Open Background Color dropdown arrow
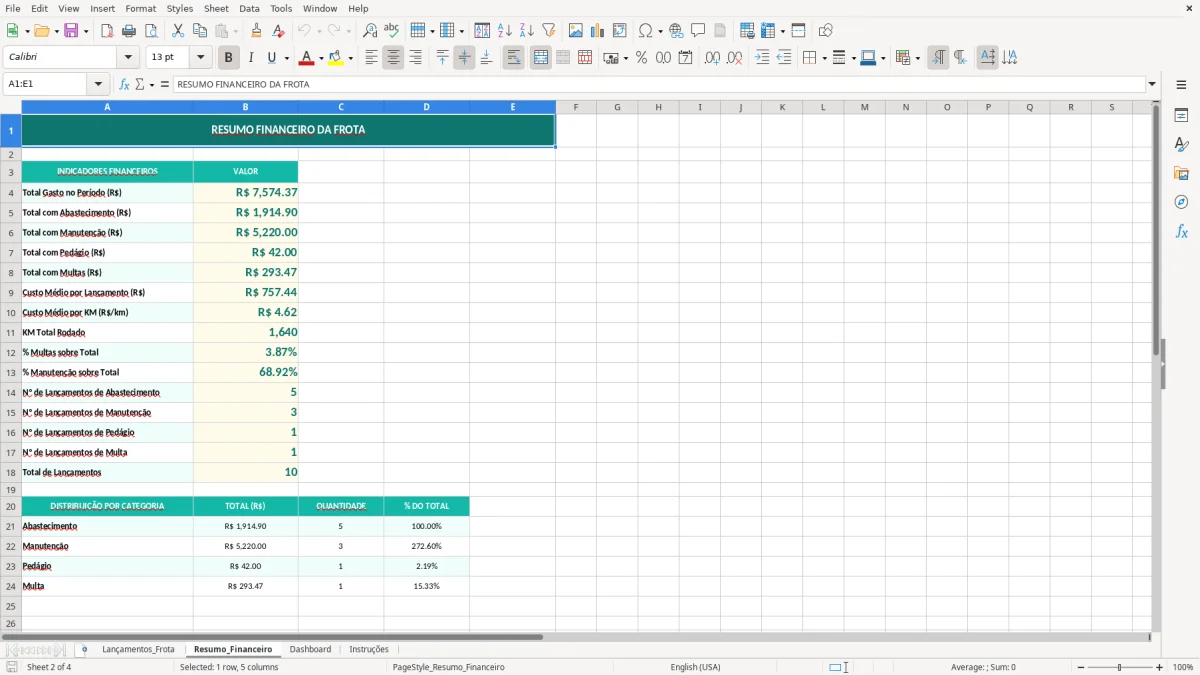1200x675 pixels. [350, 58]
